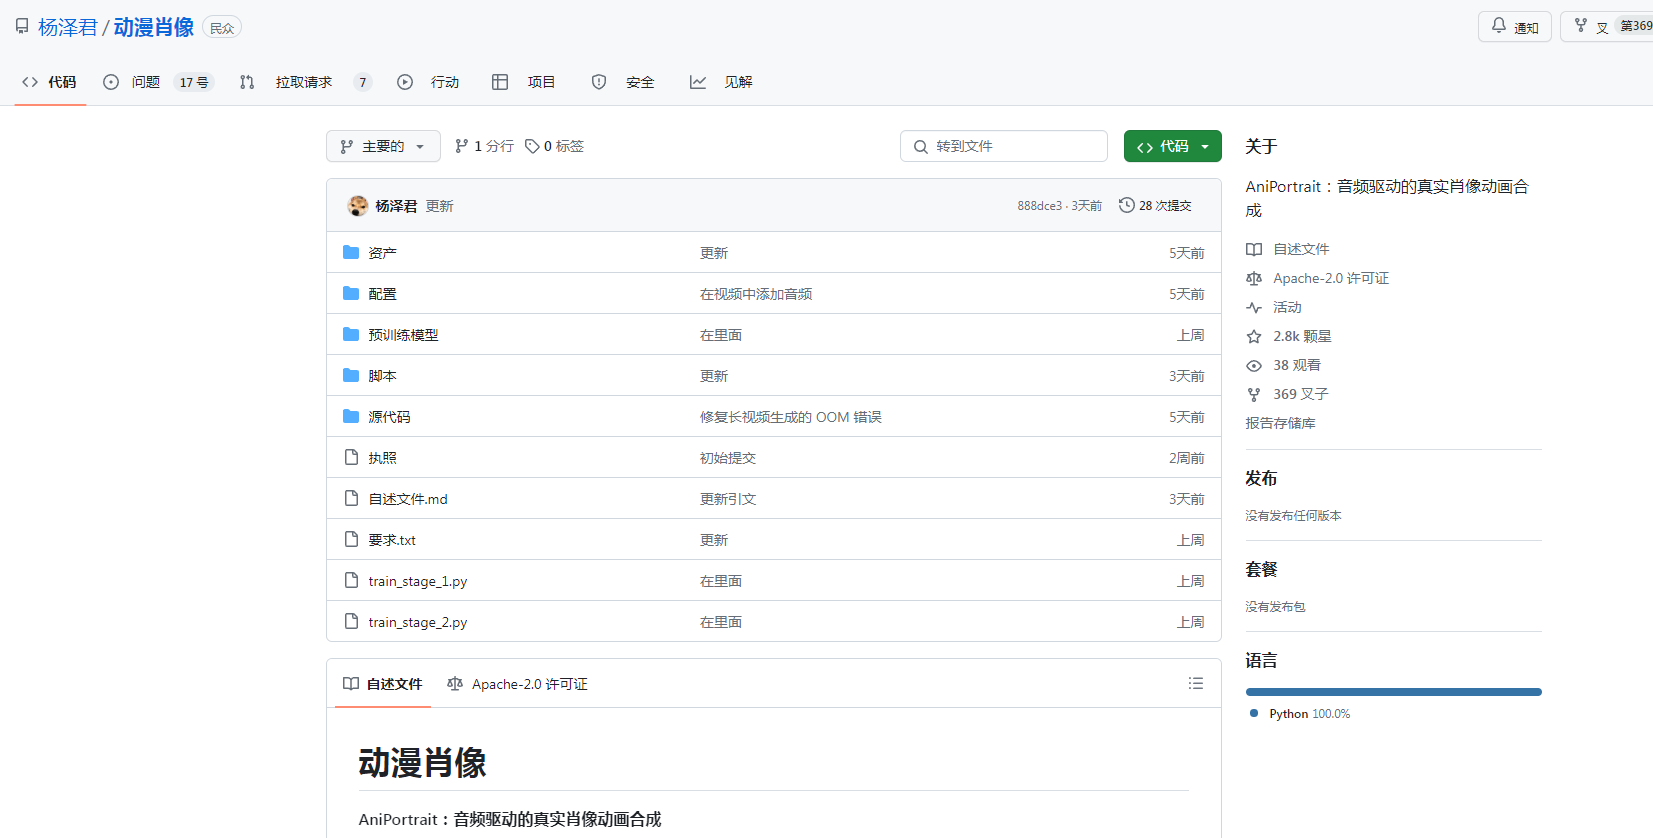This screenshot has height=838, width=1653.
Task: Click the eye icon beside 38 观看
Action: (x=1254, y=366)
